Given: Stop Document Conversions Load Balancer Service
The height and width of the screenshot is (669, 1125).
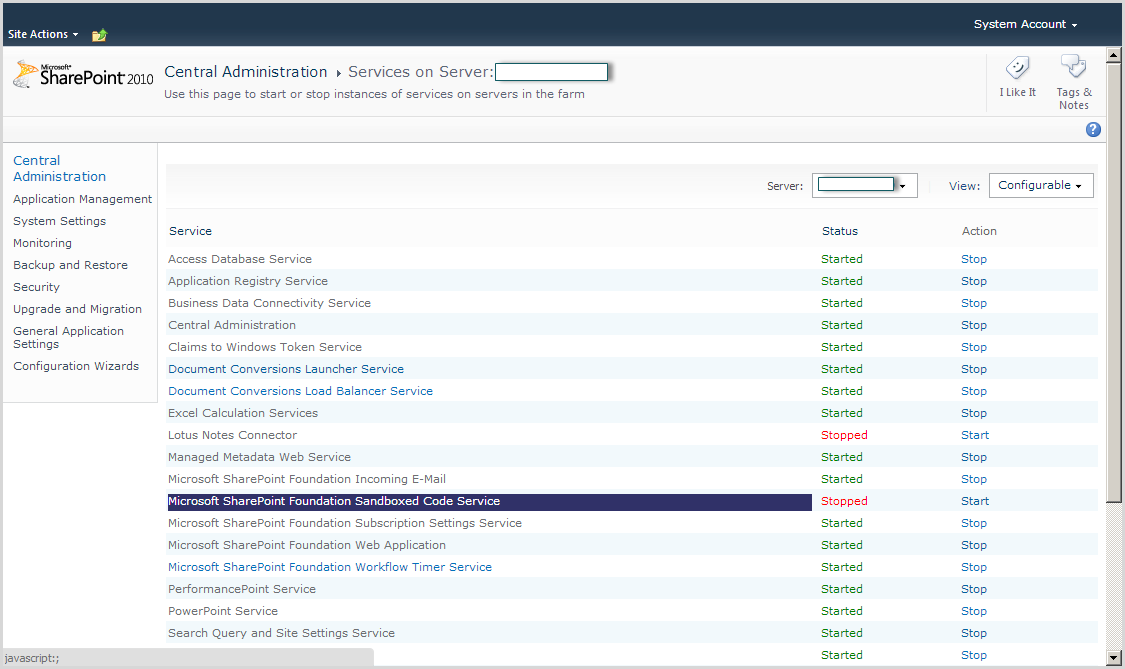Looking at the screenshot, I should [x=974, y=391].
